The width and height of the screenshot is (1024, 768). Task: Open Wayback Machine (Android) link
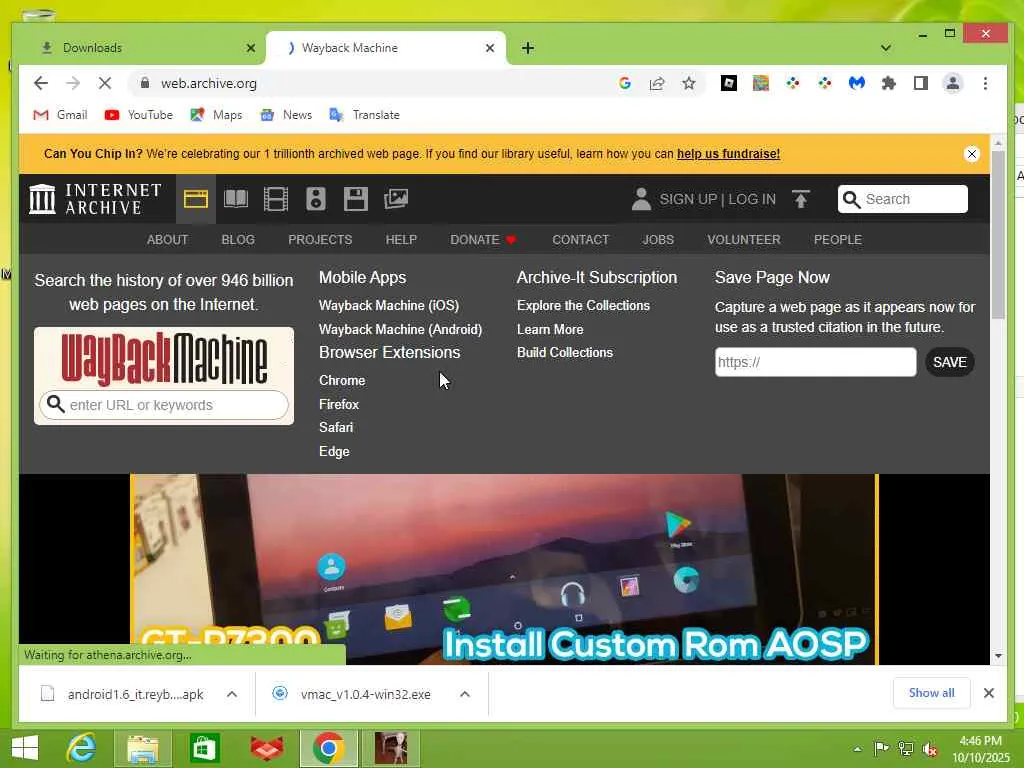click(400, 329)
